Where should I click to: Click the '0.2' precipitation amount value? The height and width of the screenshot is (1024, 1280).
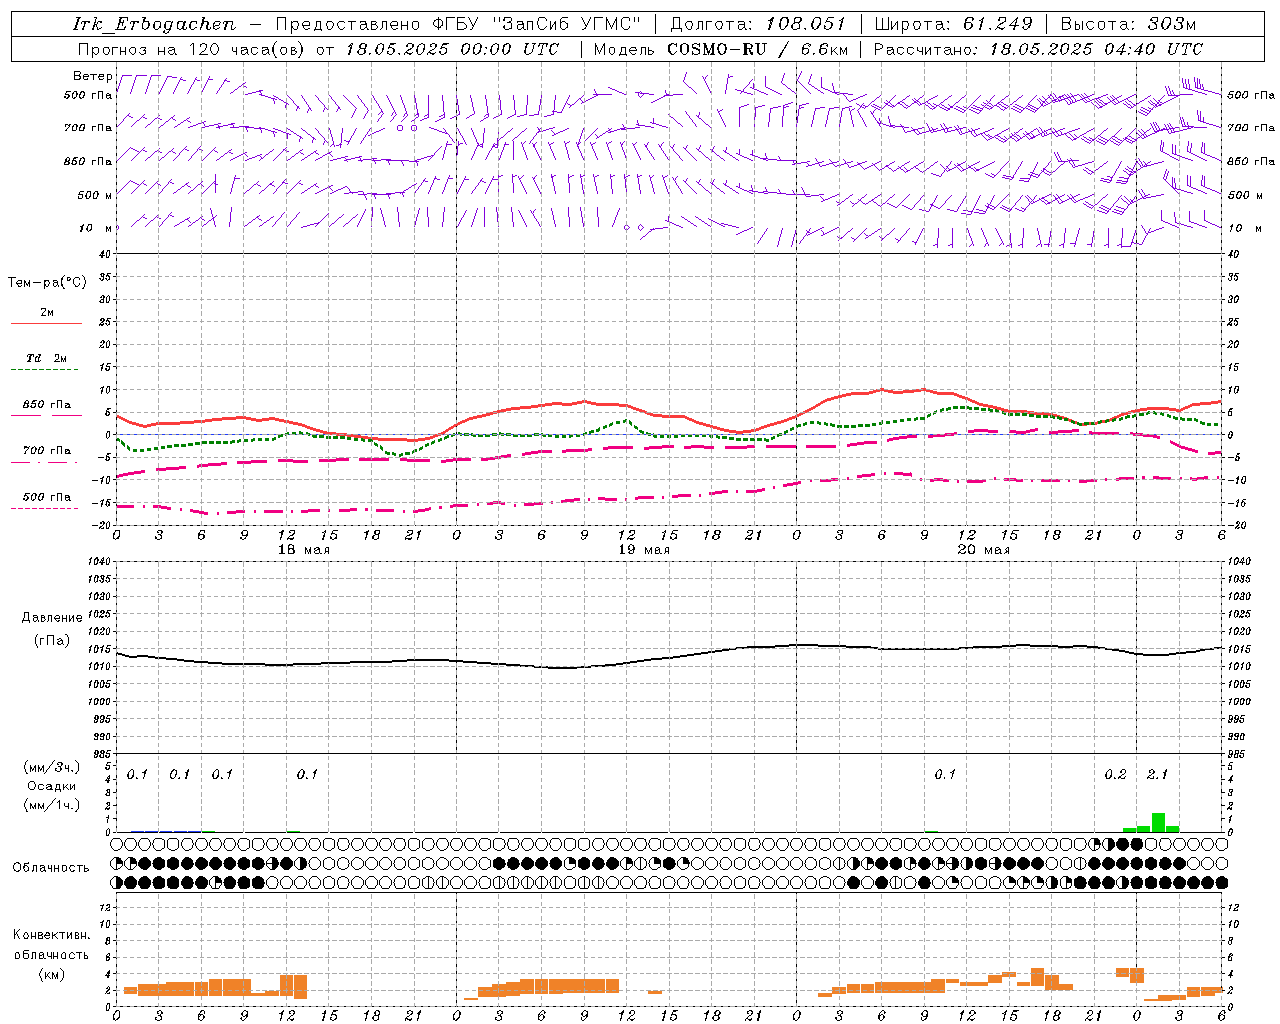(x=1115, y=774)
